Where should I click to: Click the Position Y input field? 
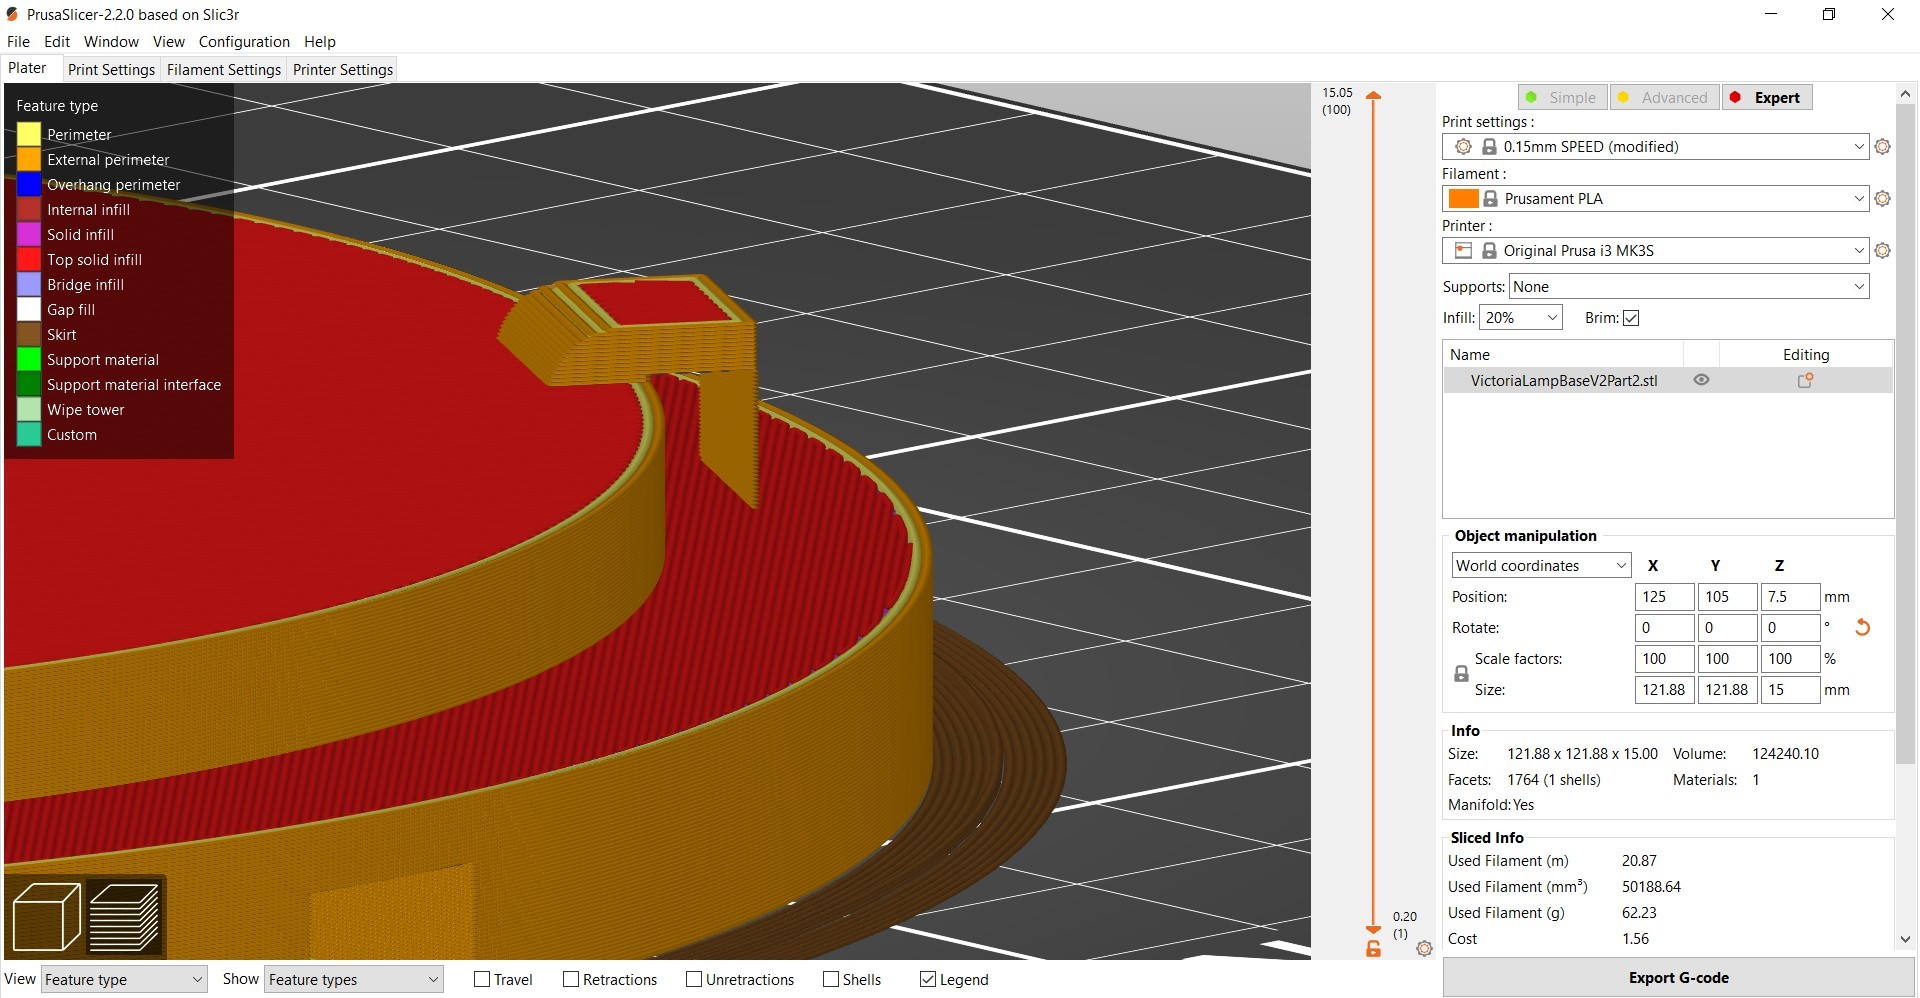pyautogui.click(x=1727, y=597)
